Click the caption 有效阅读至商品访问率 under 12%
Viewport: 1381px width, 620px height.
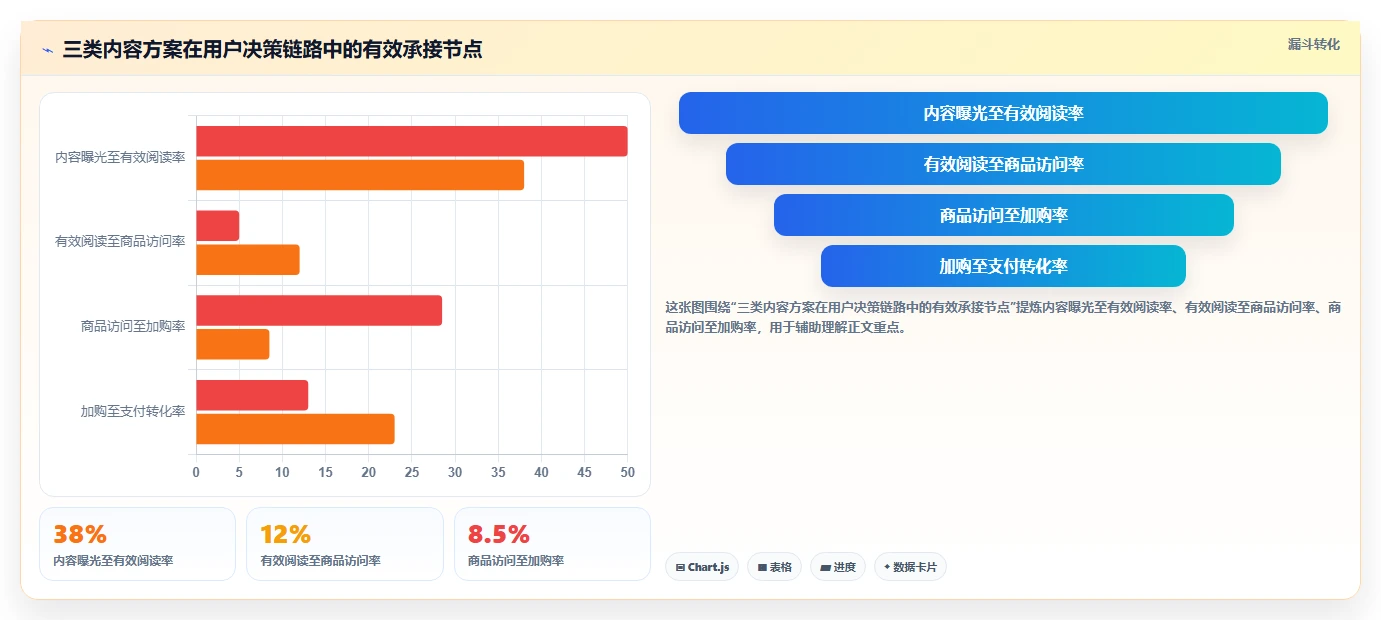[320, 561]
